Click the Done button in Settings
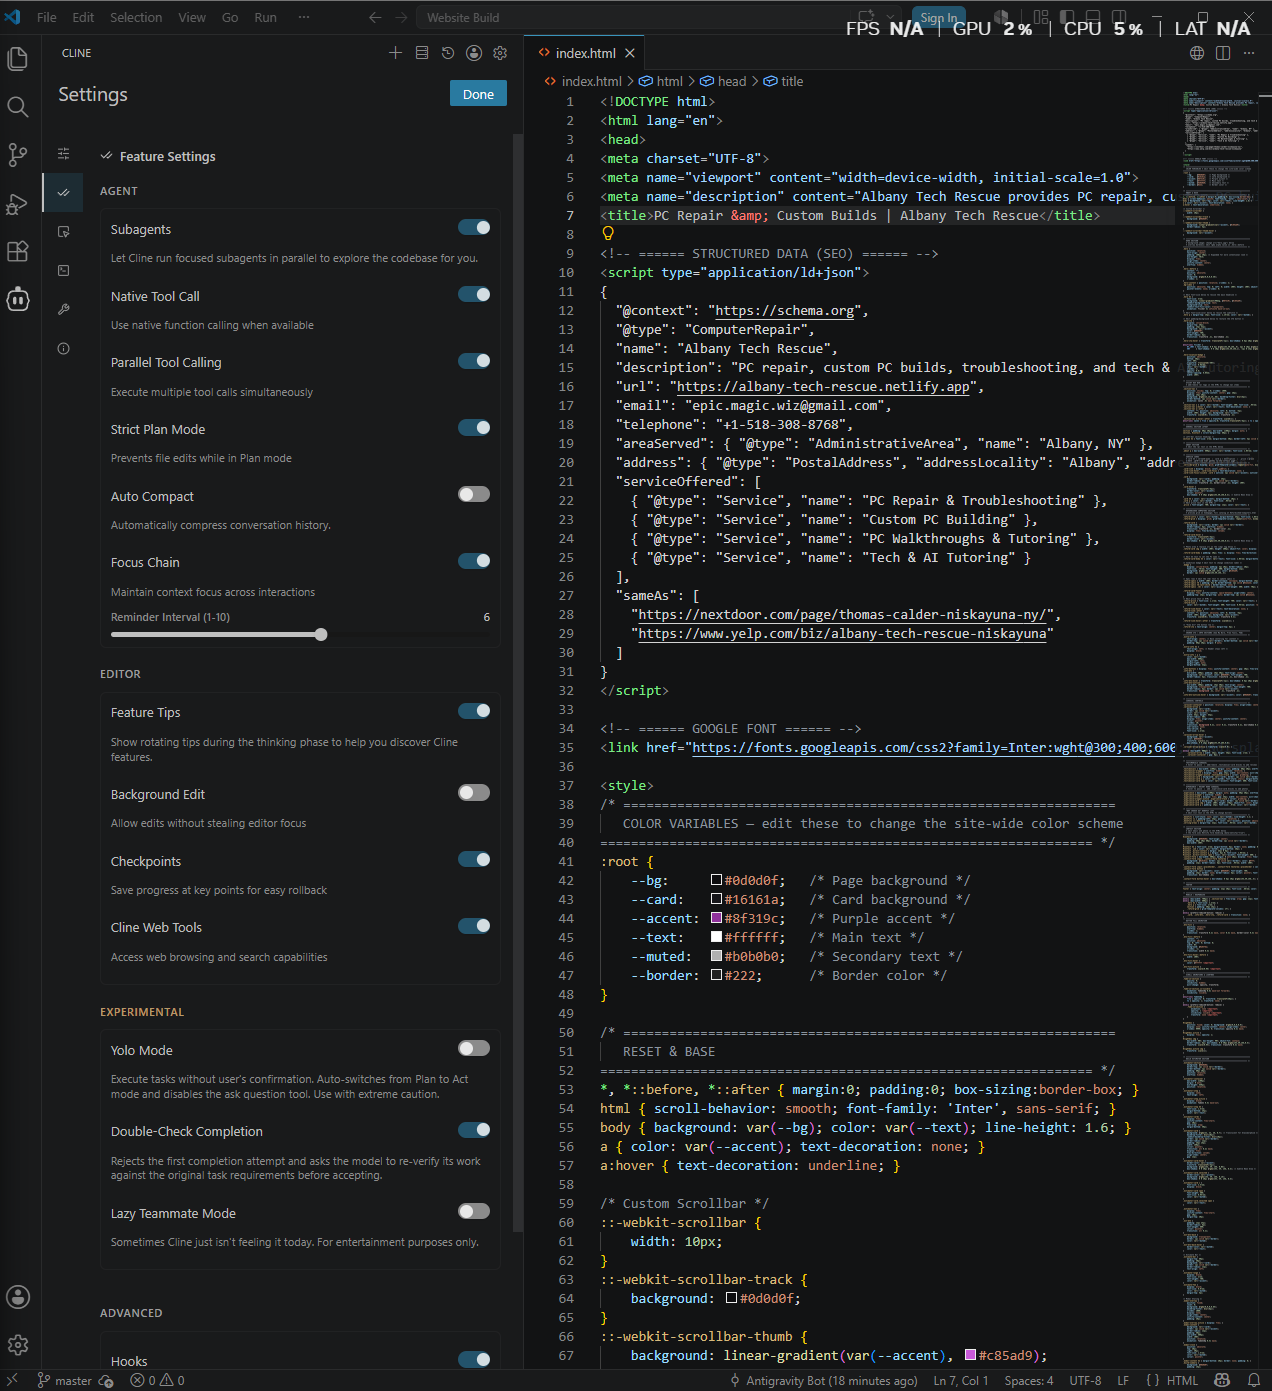The image size is (1272, 1391). coord(478,94)
